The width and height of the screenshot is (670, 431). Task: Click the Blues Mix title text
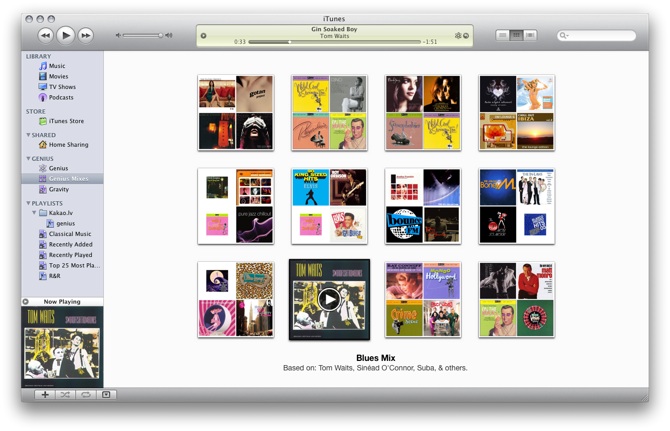[x=376, y=358]
